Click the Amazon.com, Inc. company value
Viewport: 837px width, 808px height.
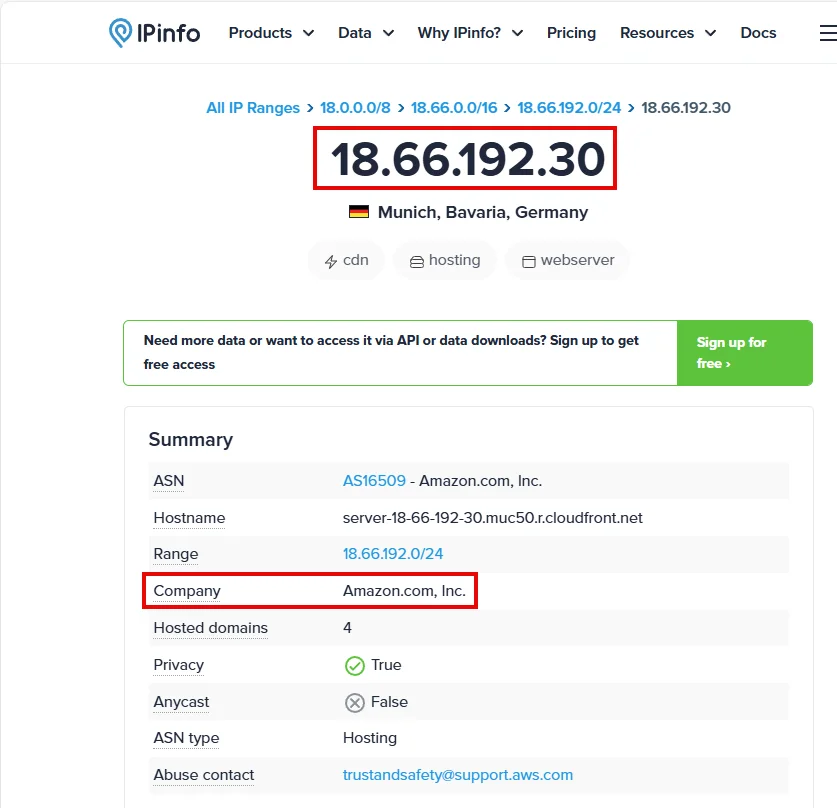[404, 591]
